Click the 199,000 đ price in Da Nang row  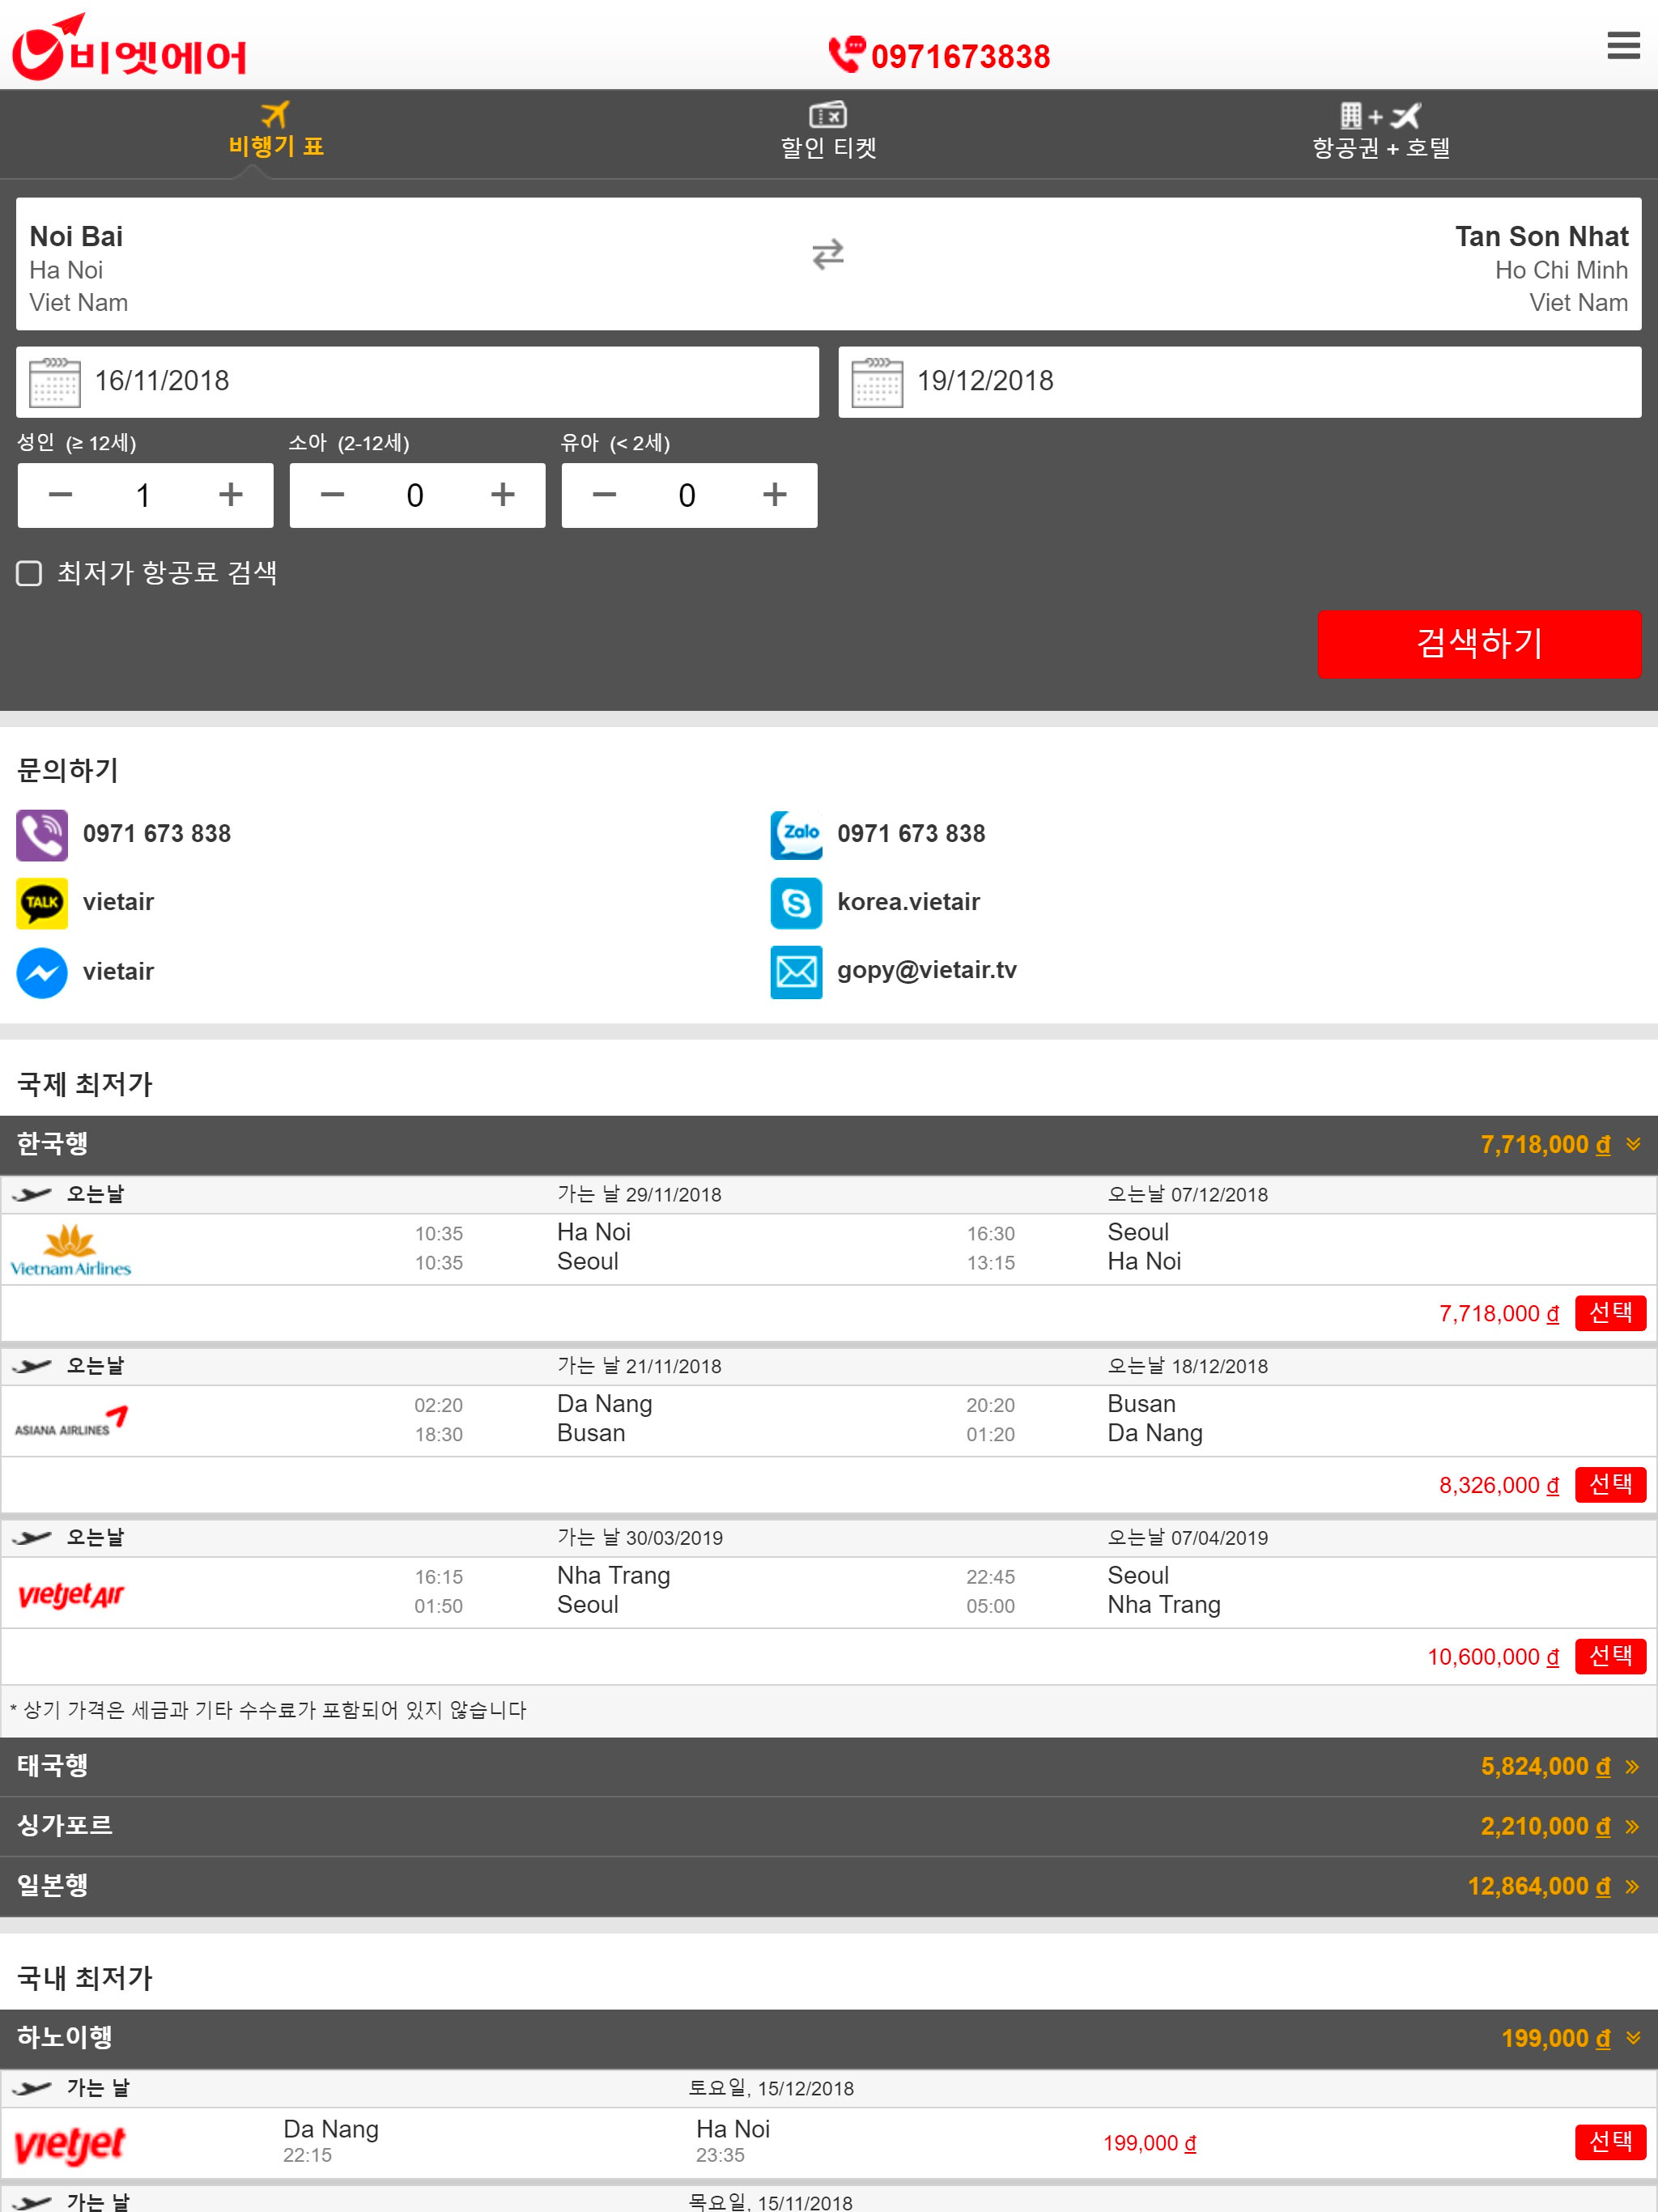[x=1149, y=2144]
